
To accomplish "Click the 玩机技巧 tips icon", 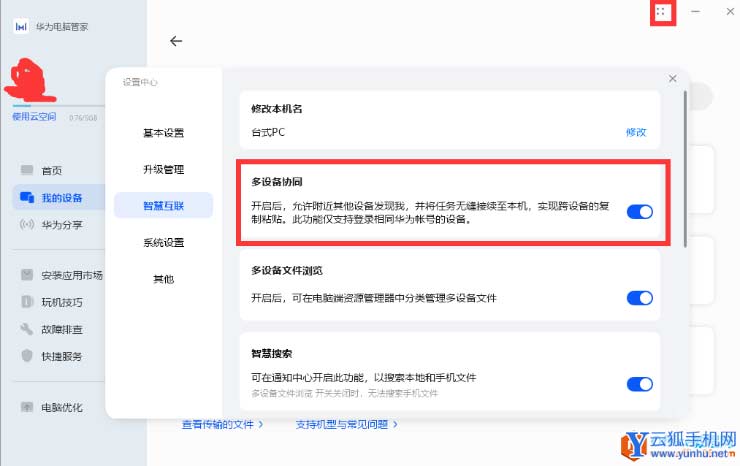I will [27, 301].
